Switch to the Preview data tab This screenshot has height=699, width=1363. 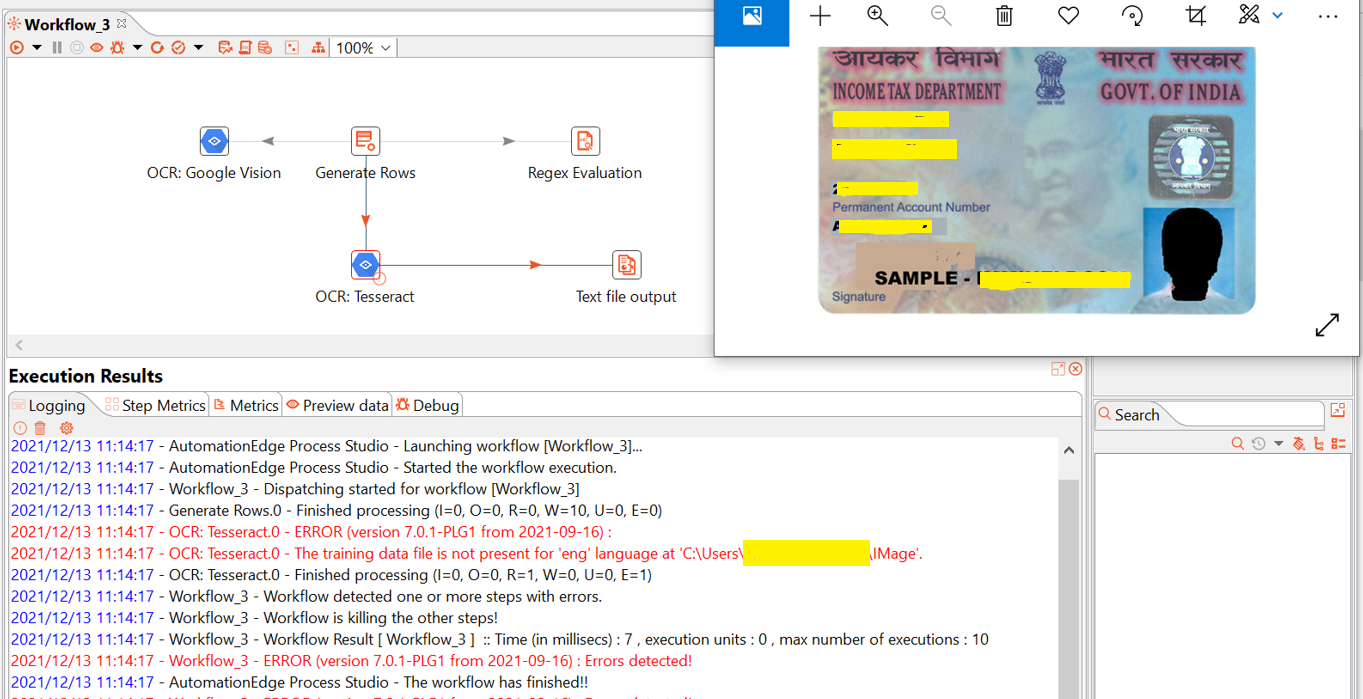point(337,405)
